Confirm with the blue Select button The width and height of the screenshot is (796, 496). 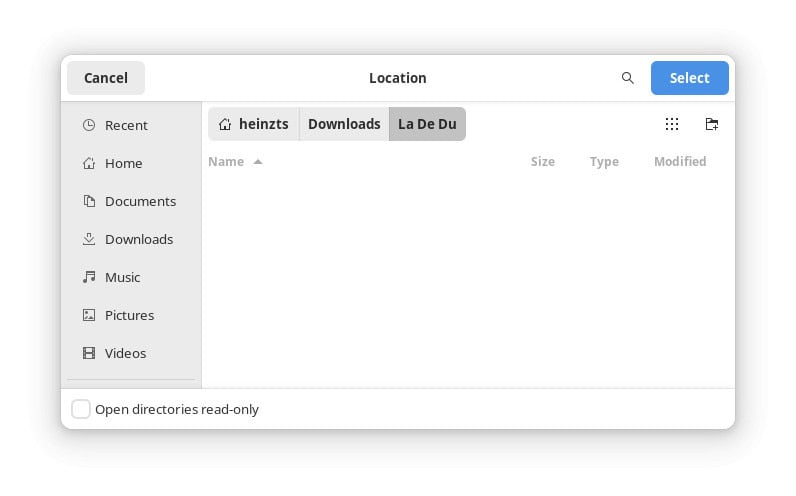click(689, 78)
